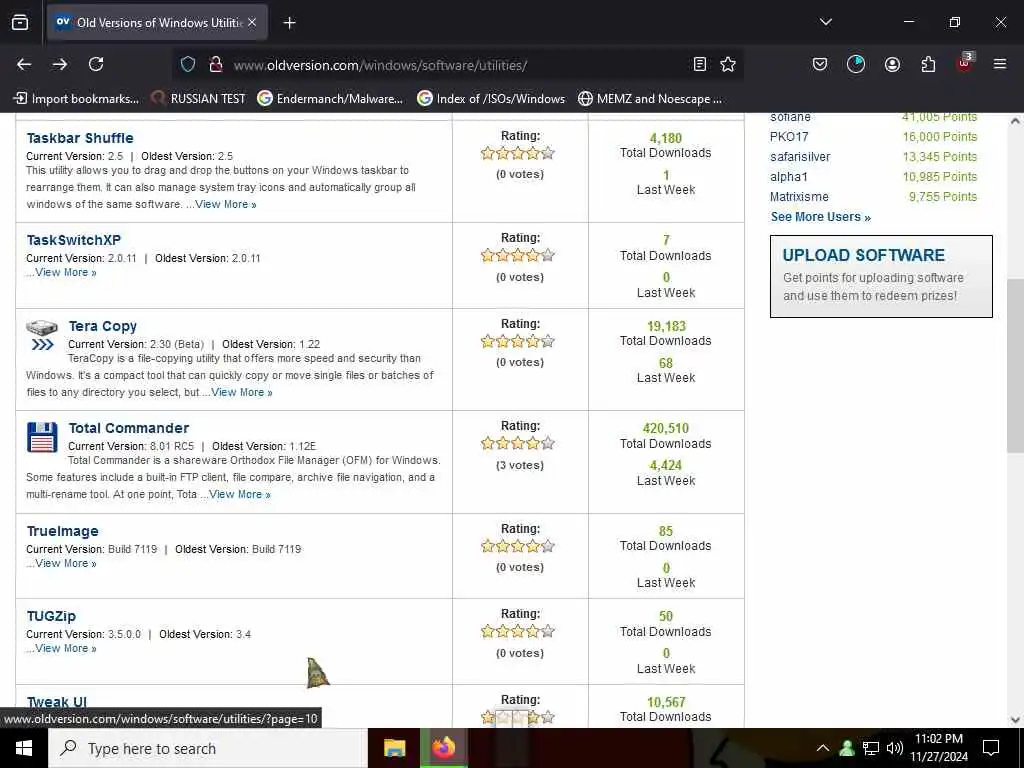Click the speaker volume tray icon
Viewport: 1024px width, 768px height.
pos(895,748)
